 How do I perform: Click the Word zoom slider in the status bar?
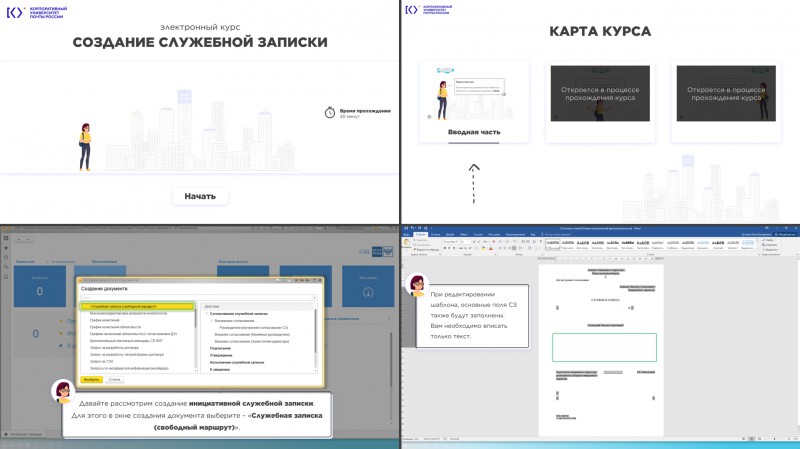click(x=774, y=439)
